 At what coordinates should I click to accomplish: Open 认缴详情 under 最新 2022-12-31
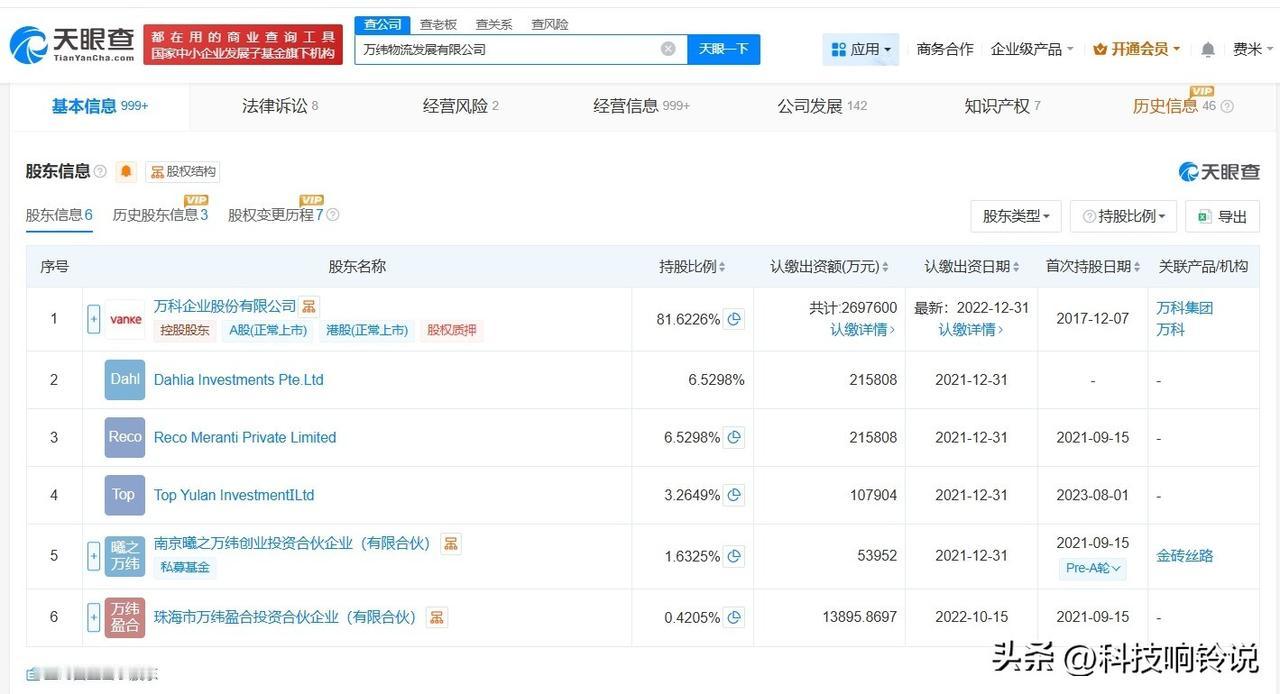coord(970,330)
